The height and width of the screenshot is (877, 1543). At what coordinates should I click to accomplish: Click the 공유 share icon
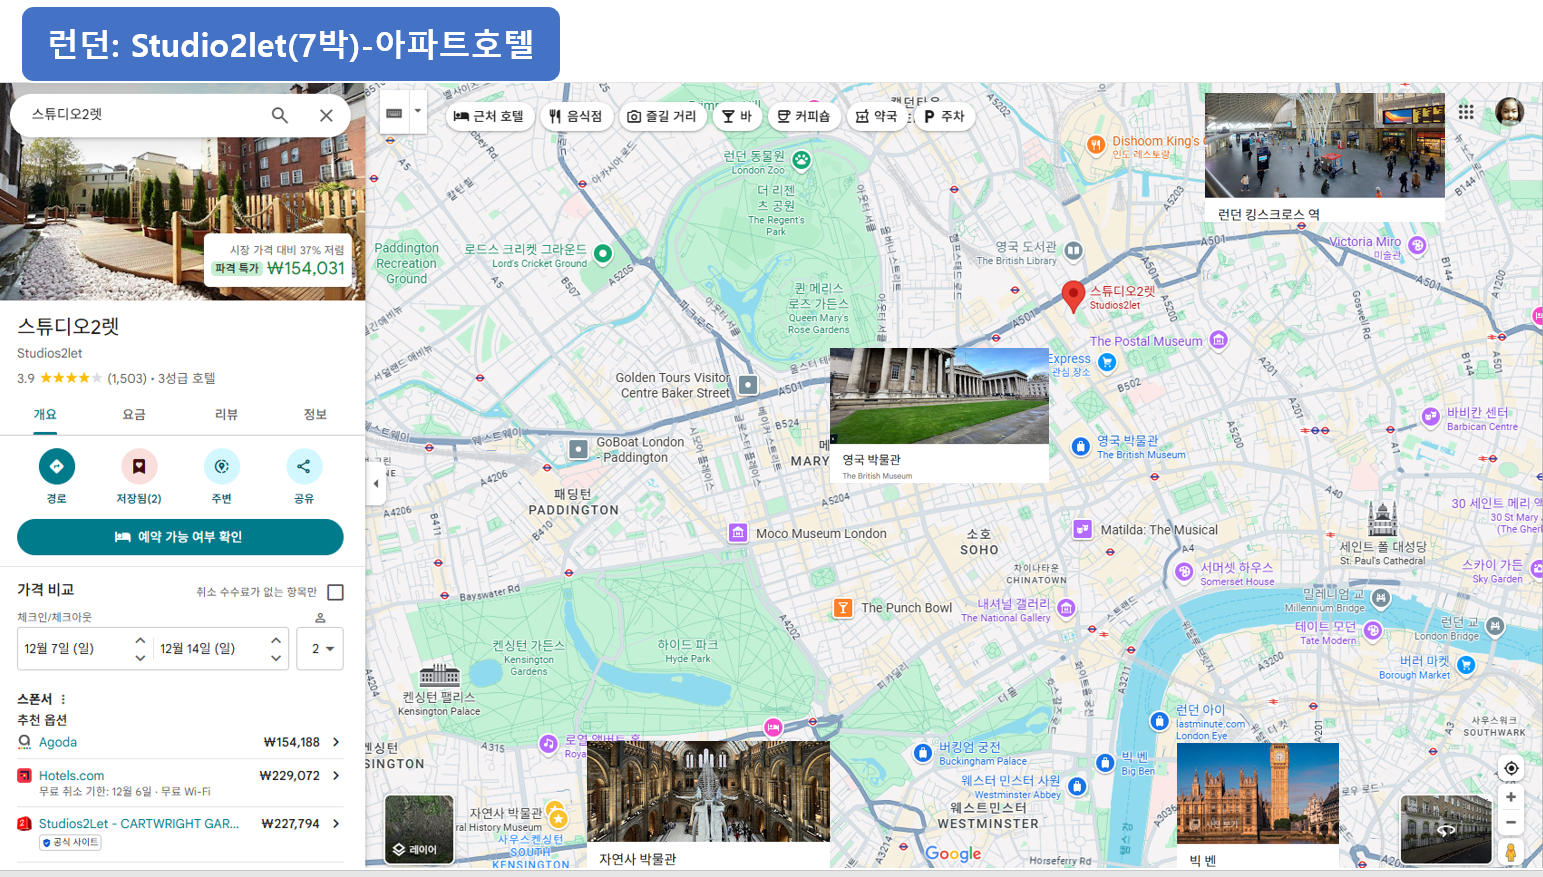tap(304, 466)
